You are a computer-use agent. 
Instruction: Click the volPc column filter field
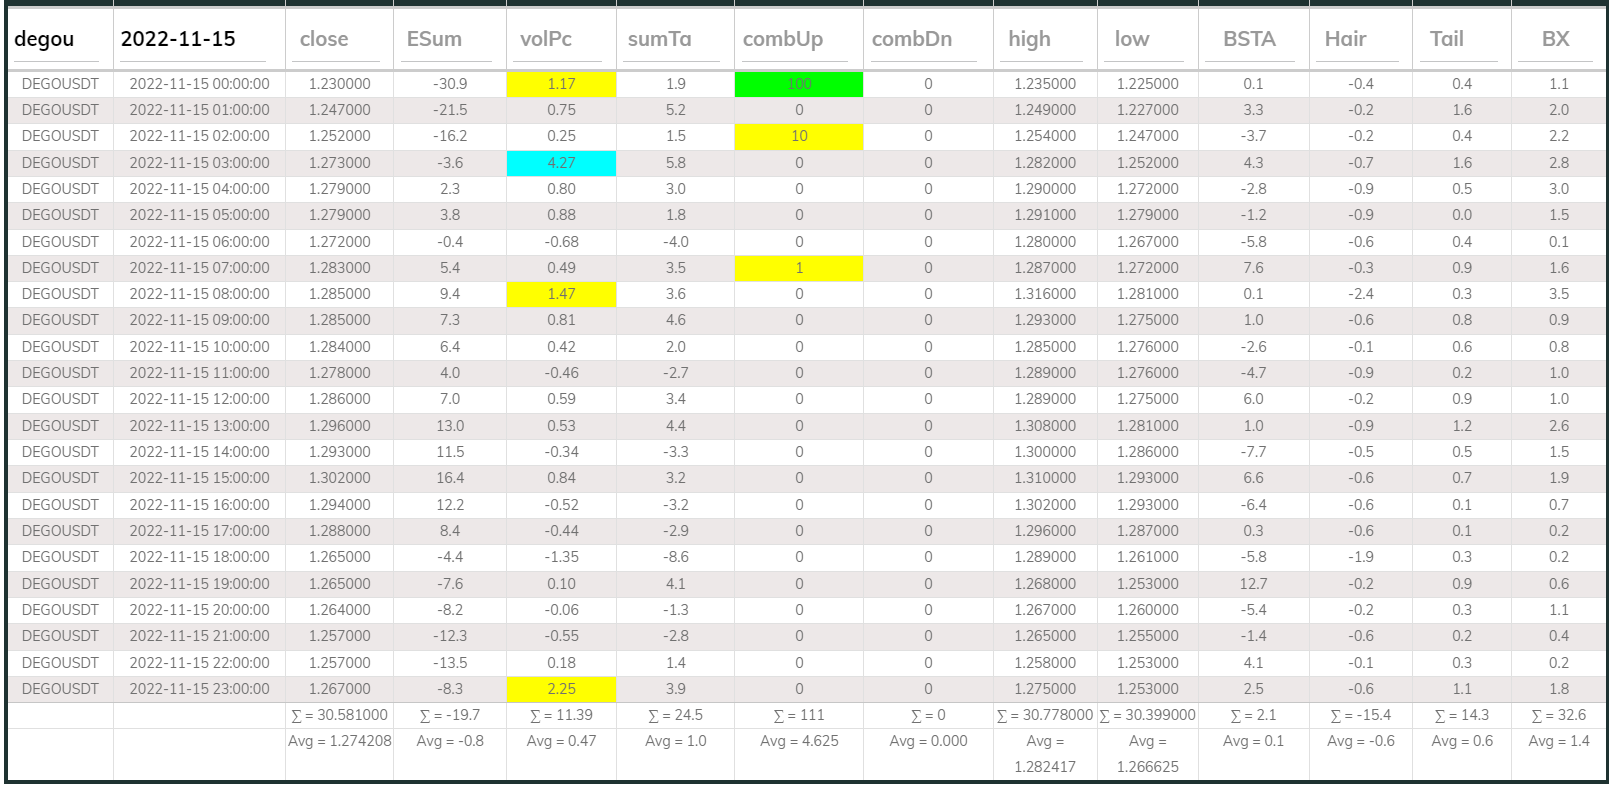click(560, 40)
